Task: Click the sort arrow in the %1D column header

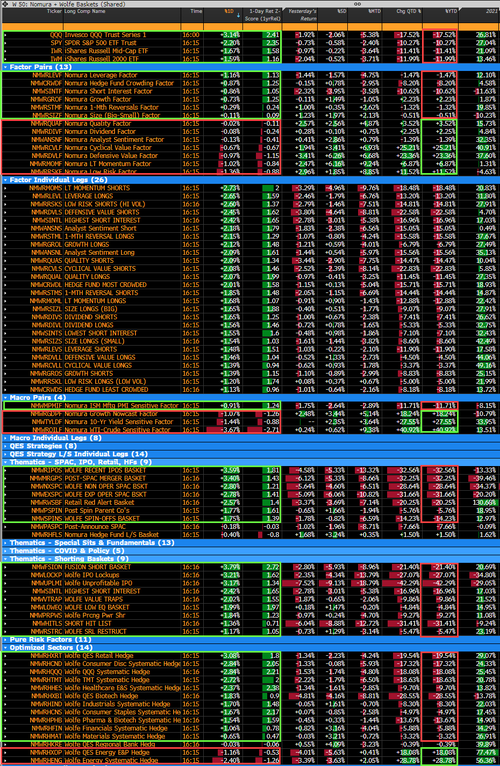Action: 238,15
